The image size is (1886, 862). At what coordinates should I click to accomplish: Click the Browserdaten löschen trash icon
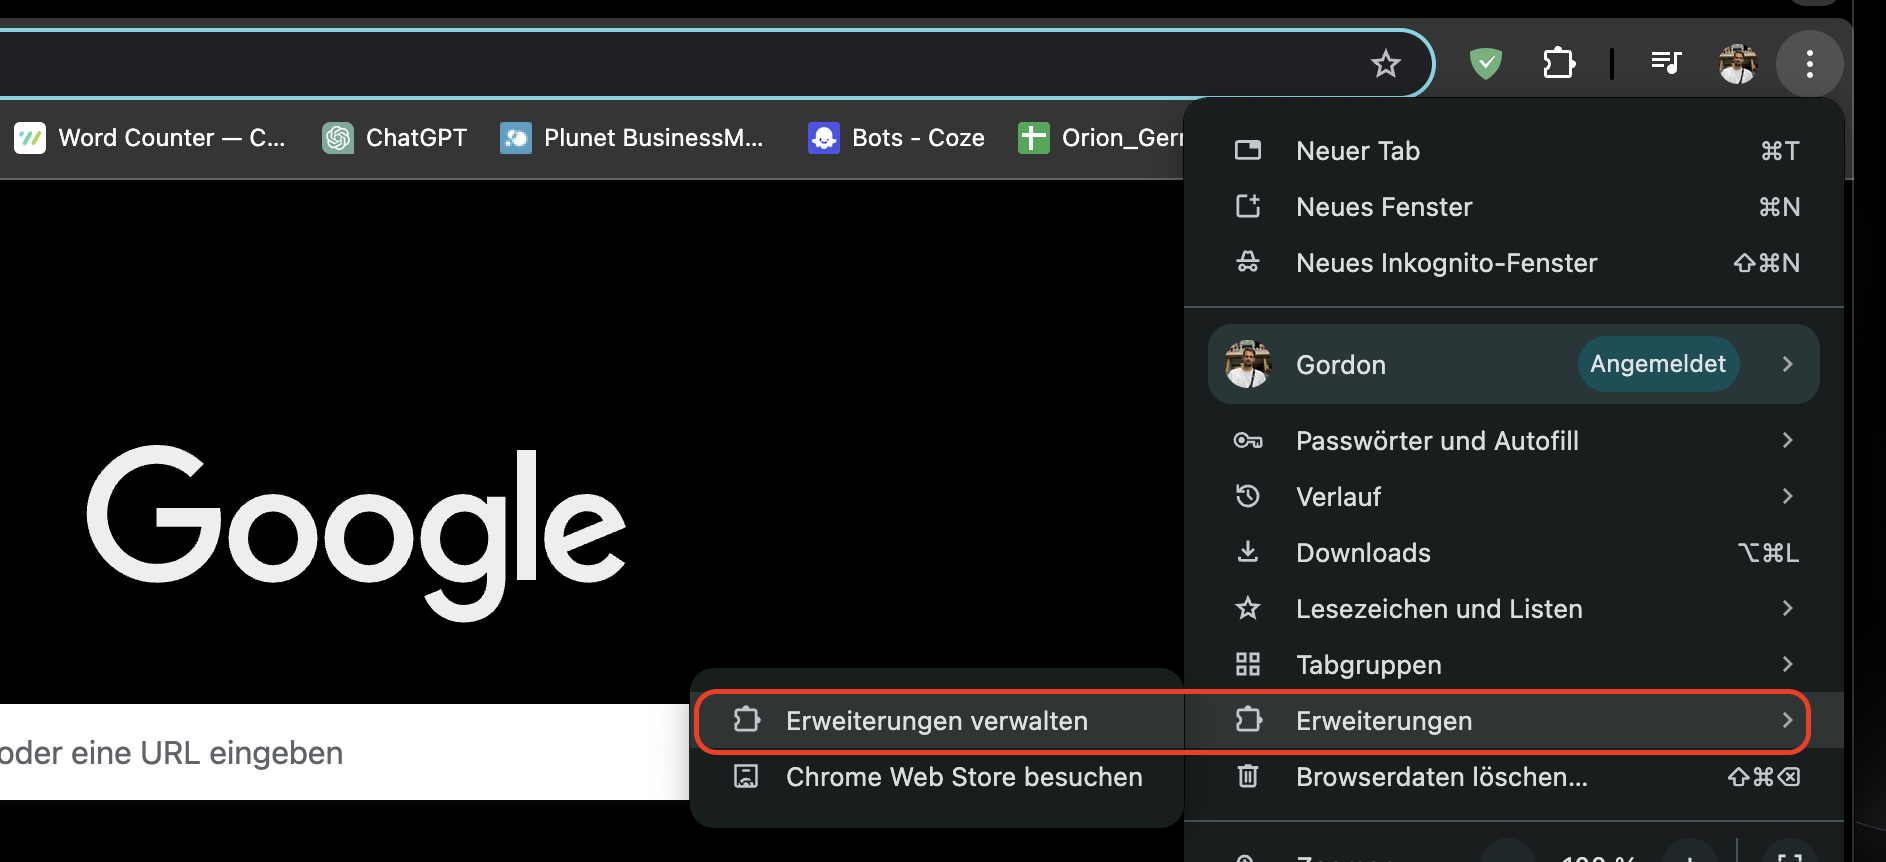tap(1248, 776)
